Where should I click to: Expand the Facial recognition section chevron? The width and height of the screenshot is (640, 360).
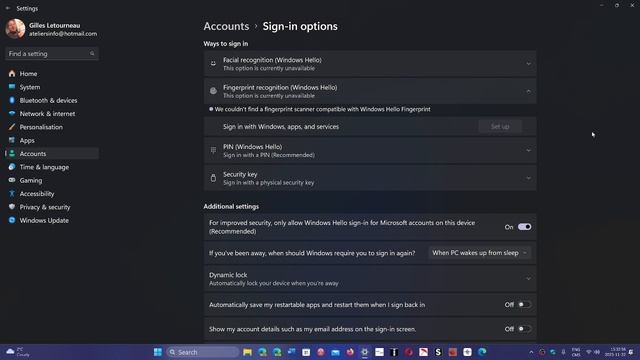[529, 64]
